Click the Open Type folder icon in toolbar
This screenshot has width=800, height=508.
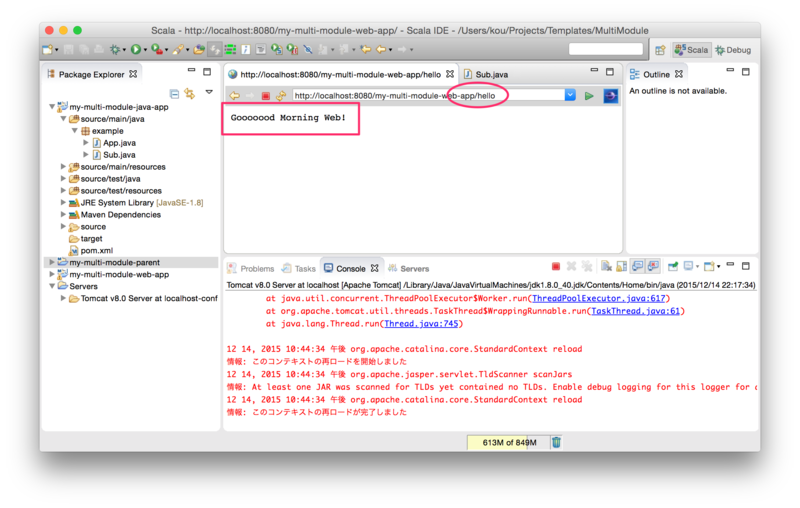pyautogui.click(x=199, y=49)
